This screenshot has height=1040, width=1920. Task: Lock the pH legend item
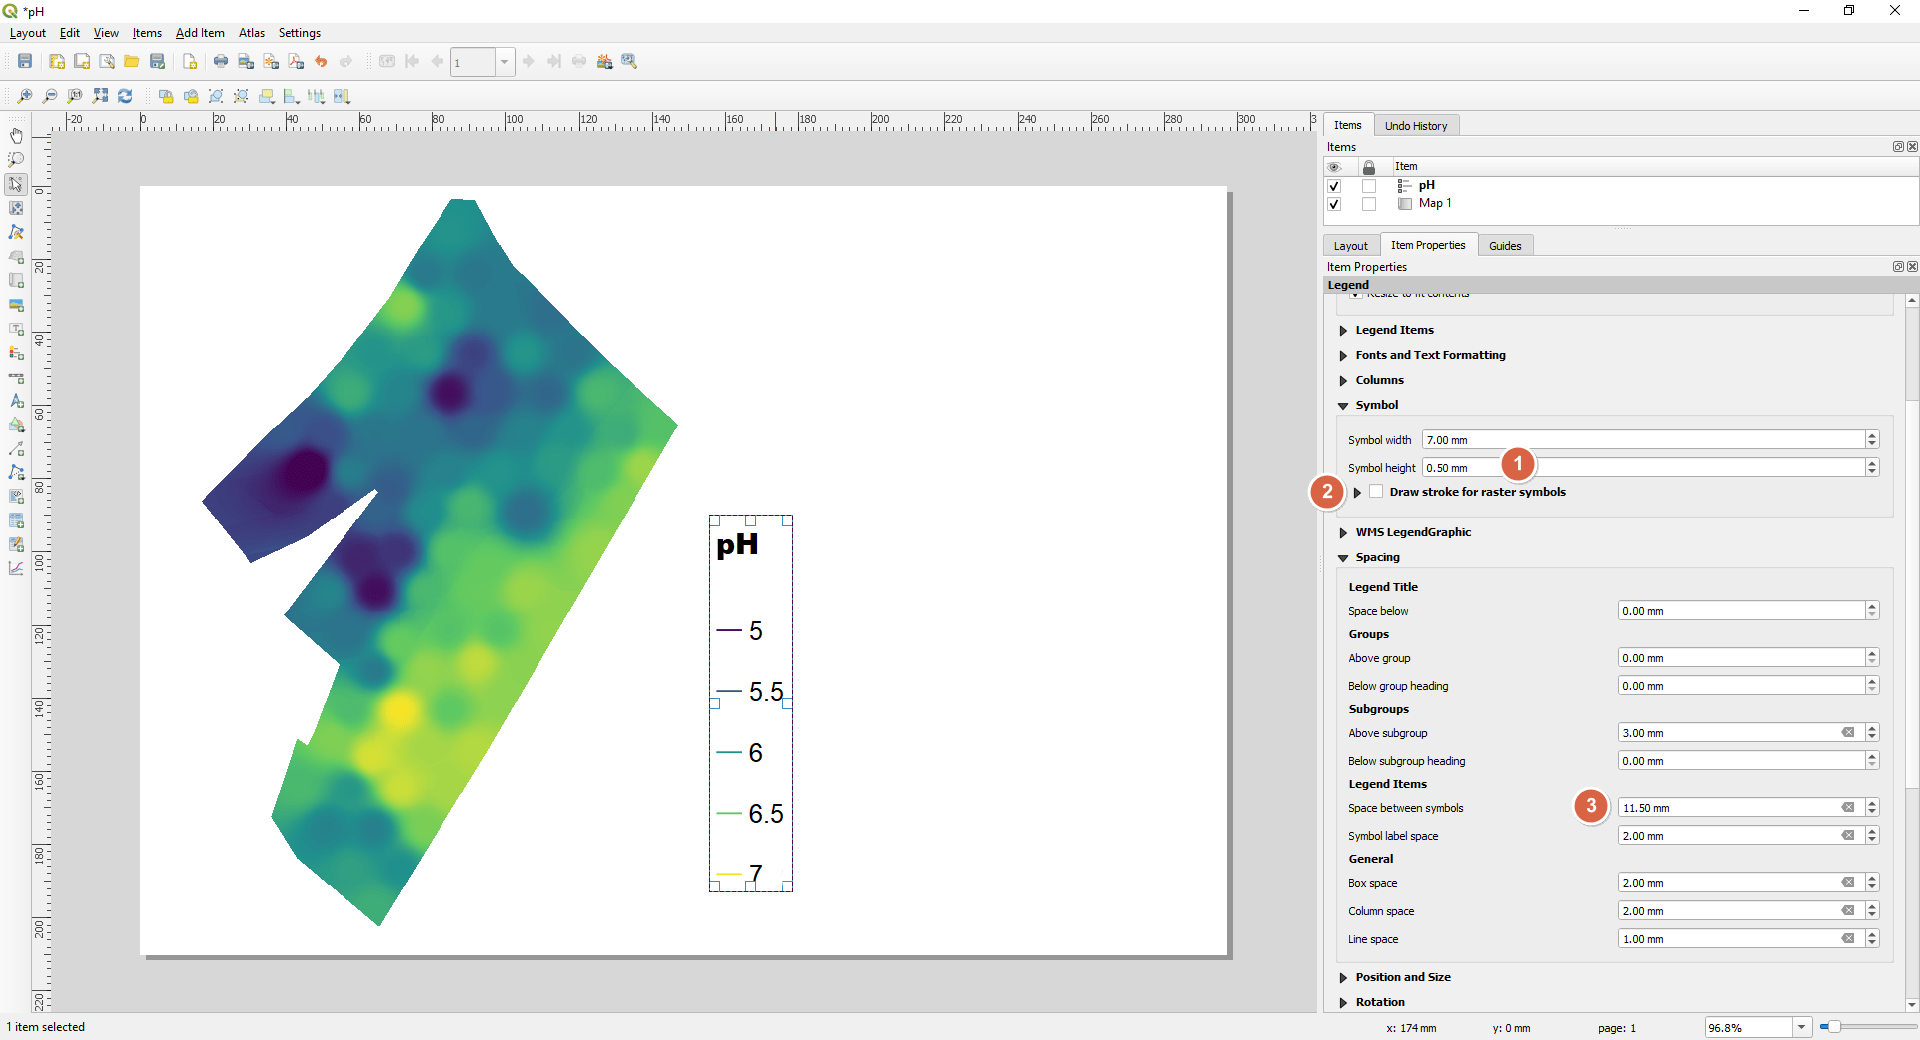1369,186
